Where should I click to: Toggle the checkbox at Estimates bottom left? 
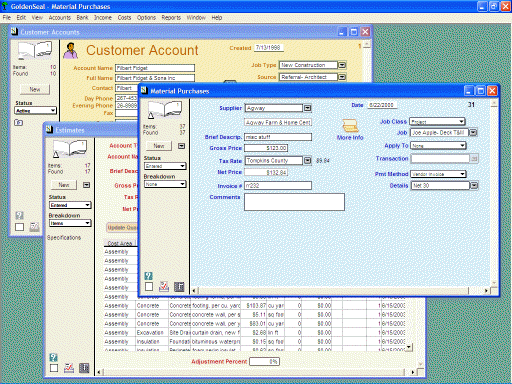54,368
